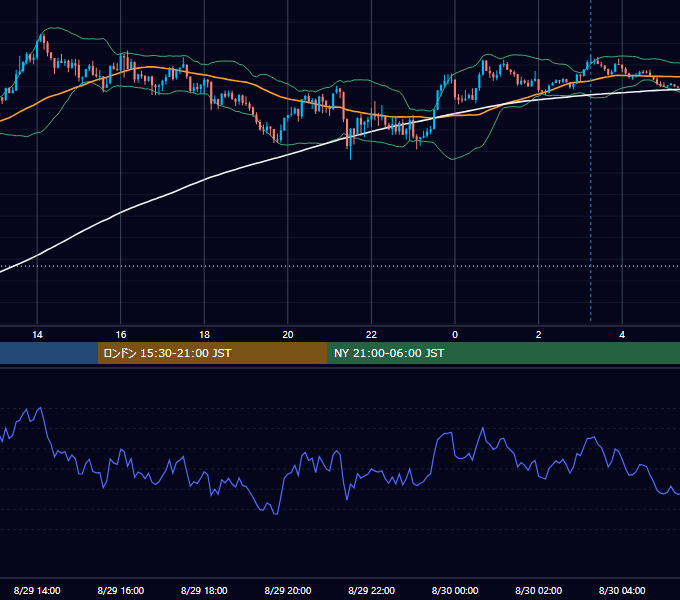
Task: Click hour label 14 on price chart axis
Action: [37, 335]
